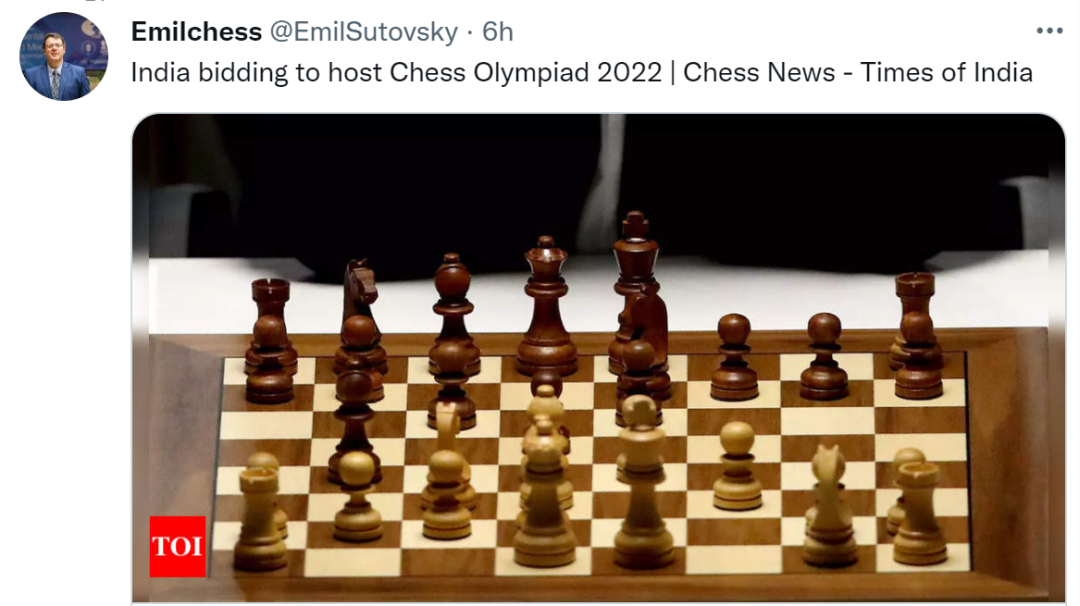Click the "Chess Olympiad 2022" headline text

click(x=526, y=72)
